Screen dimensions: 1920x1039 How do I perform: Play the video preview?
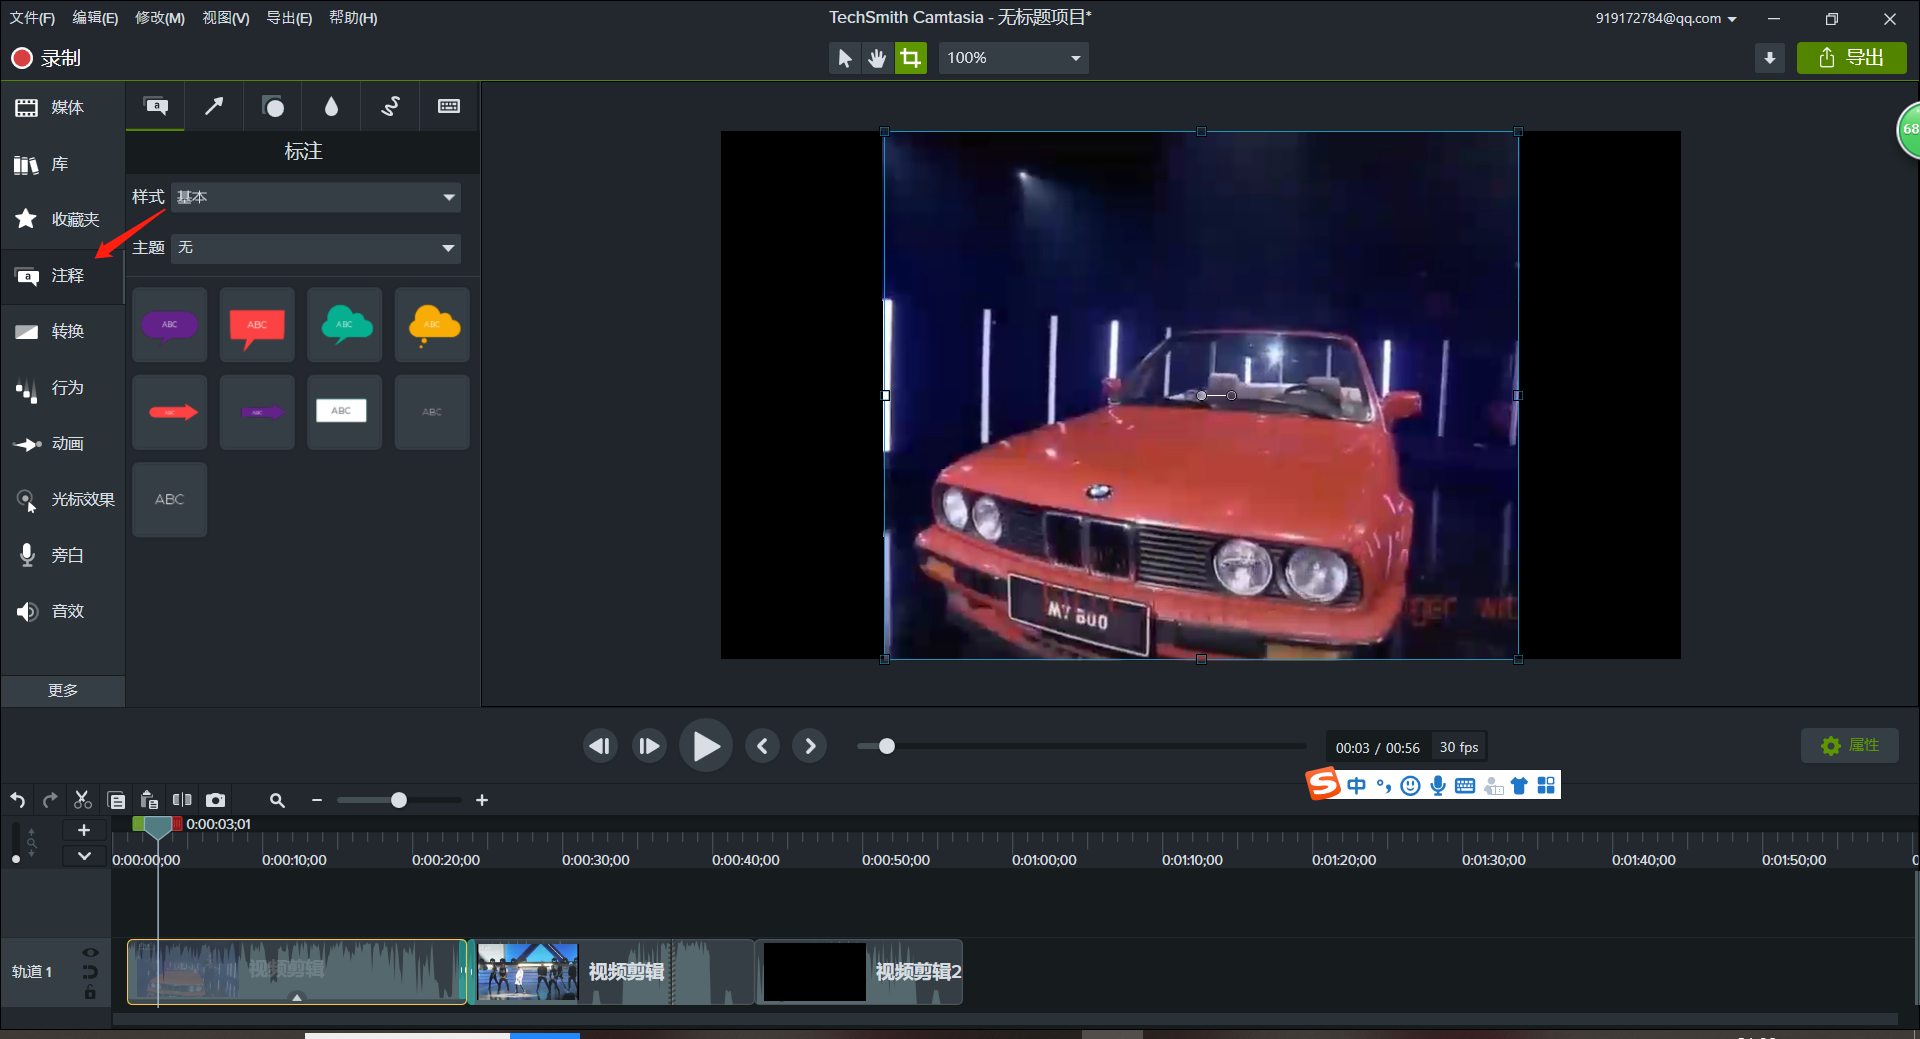tap(706, 746)
